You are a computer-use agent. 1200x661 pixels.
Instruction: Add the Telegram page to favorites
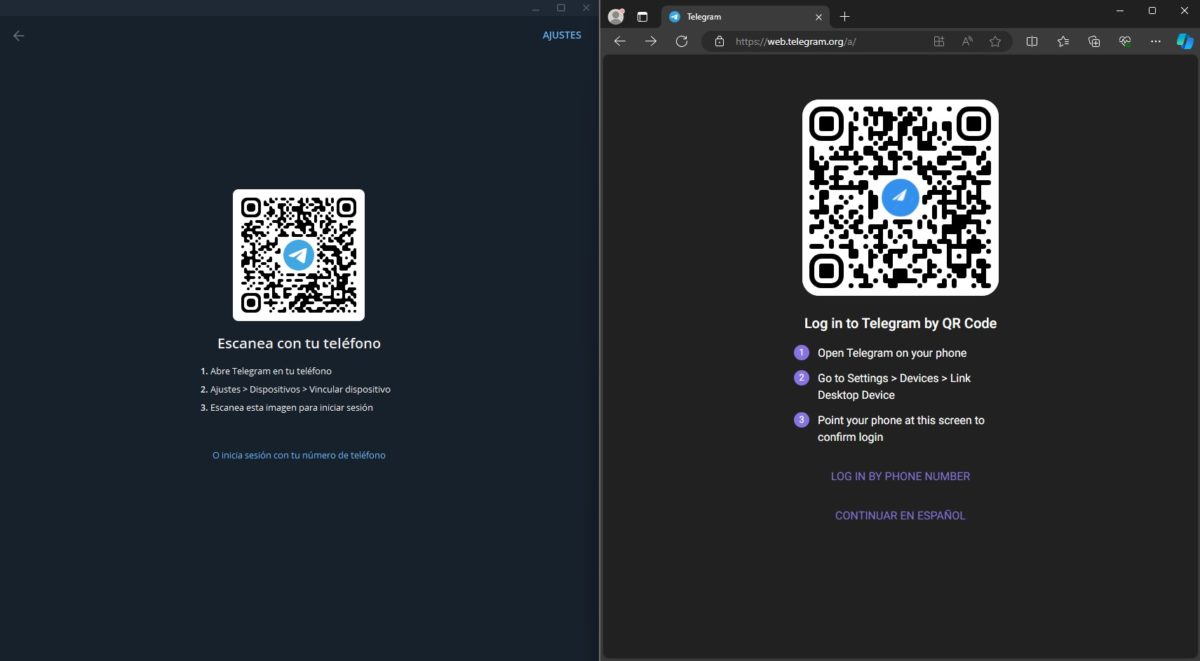point(995,41)
